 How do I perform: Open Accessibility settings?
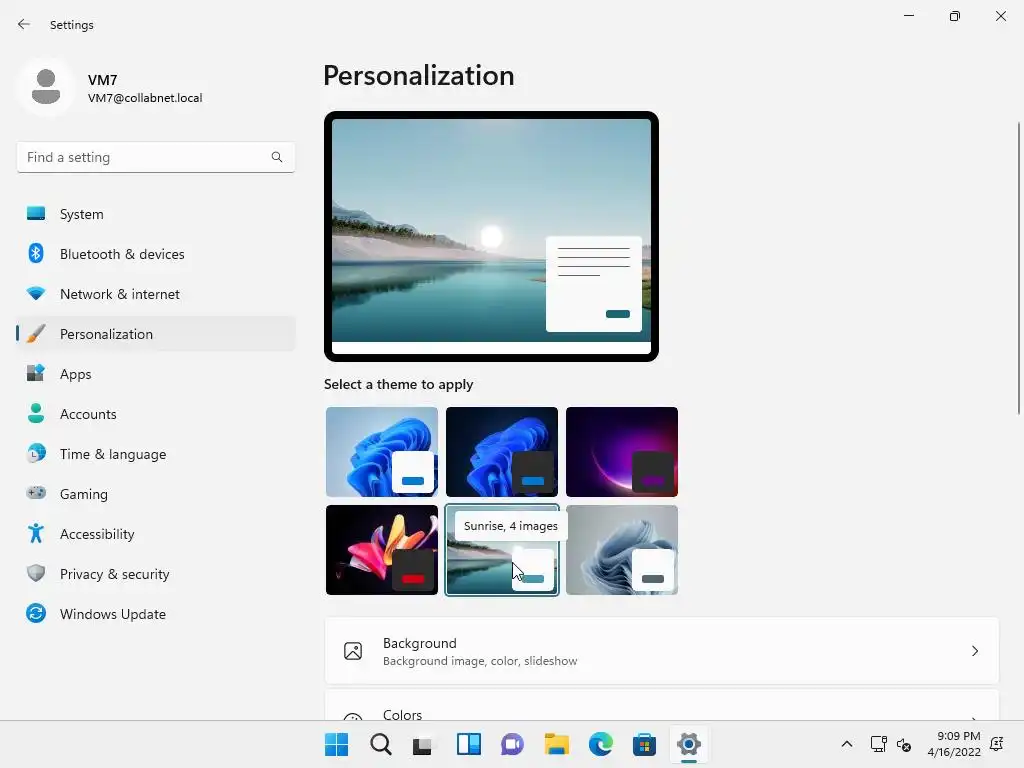[x=156, y=534]
